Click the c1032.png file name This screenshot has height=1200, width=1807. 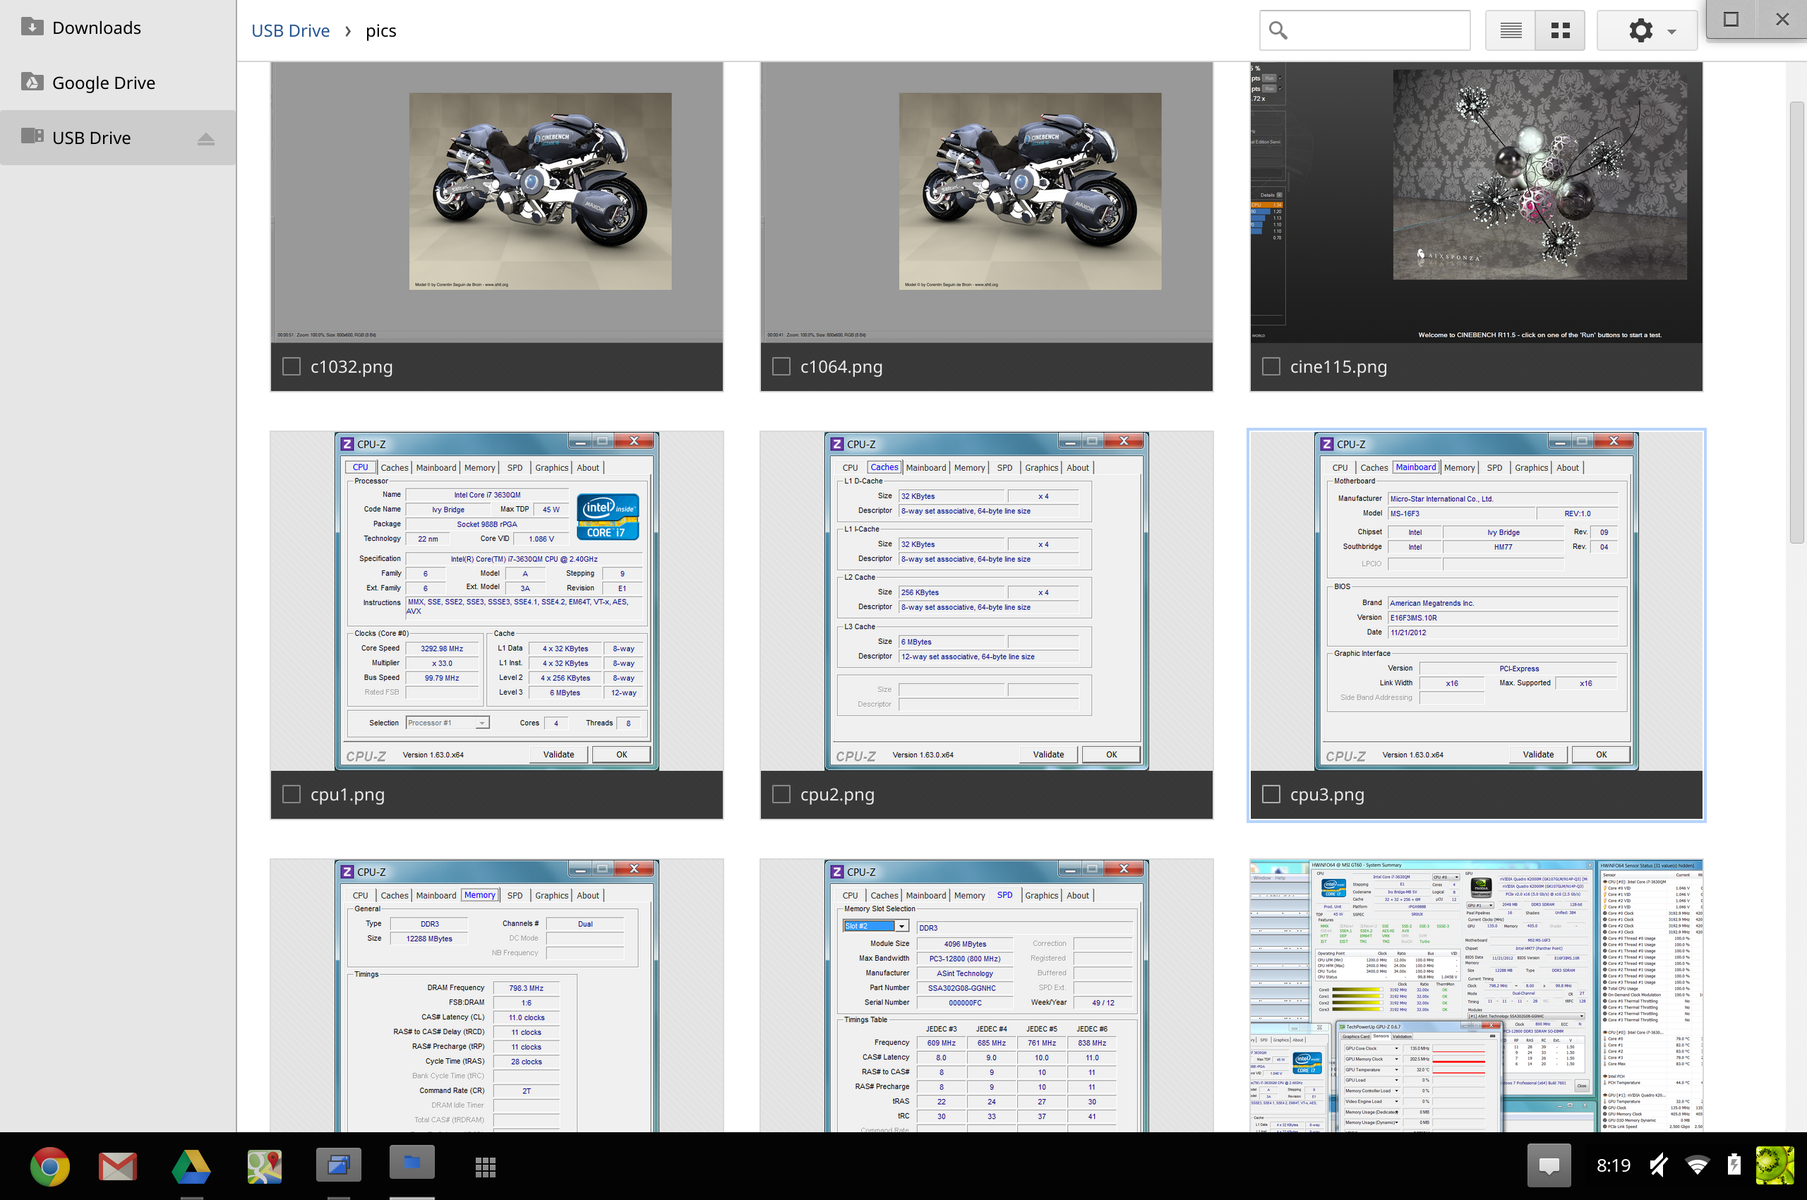(352, 367)
